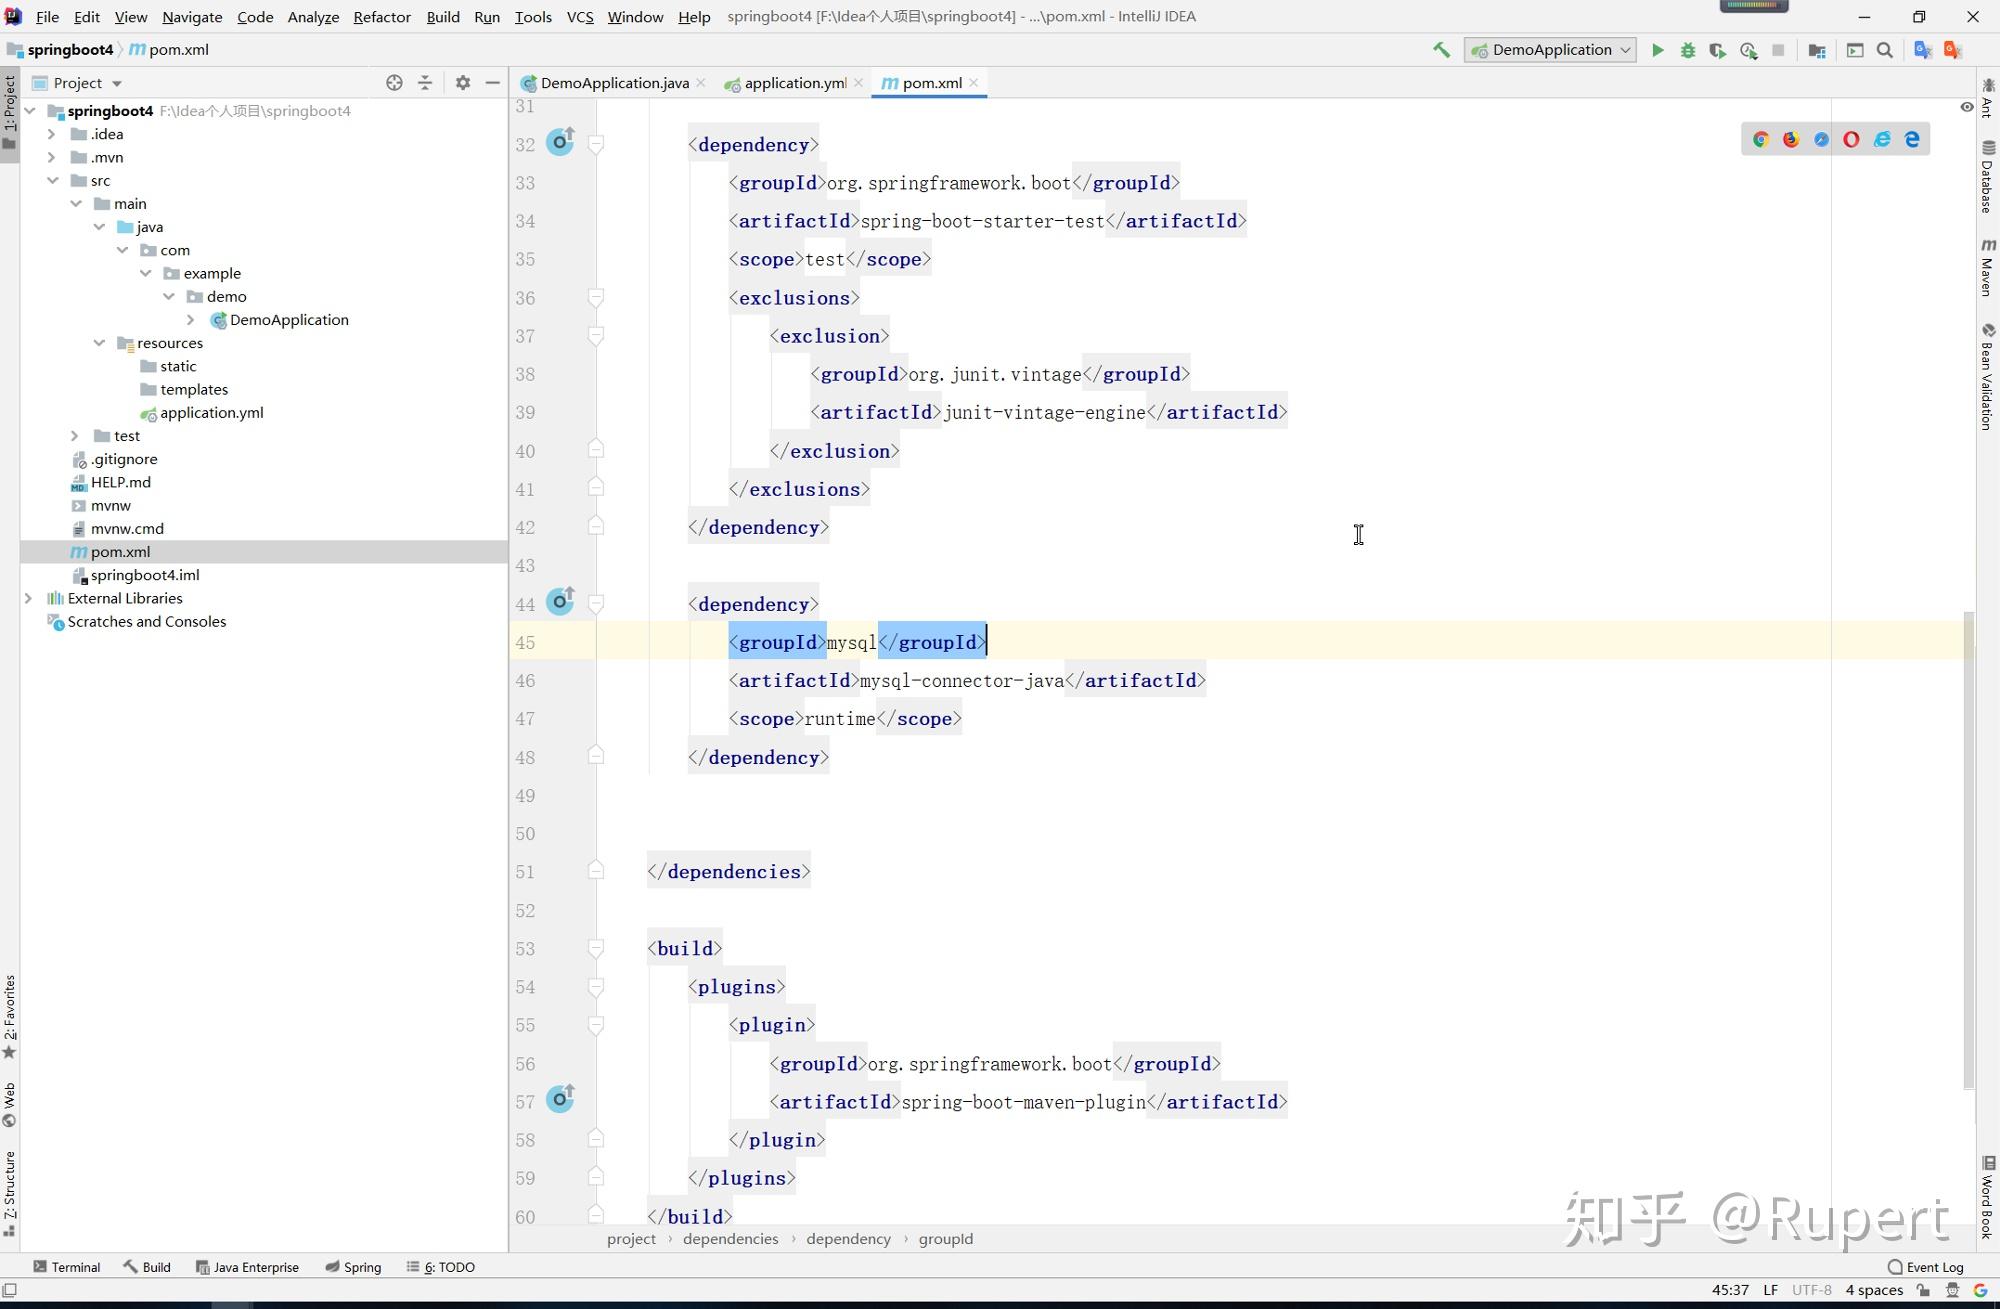This screenshot has width=2000, height=1309.
Task: Start the Debug DemoApplication bug icon
Action: tap(1688, 50)
